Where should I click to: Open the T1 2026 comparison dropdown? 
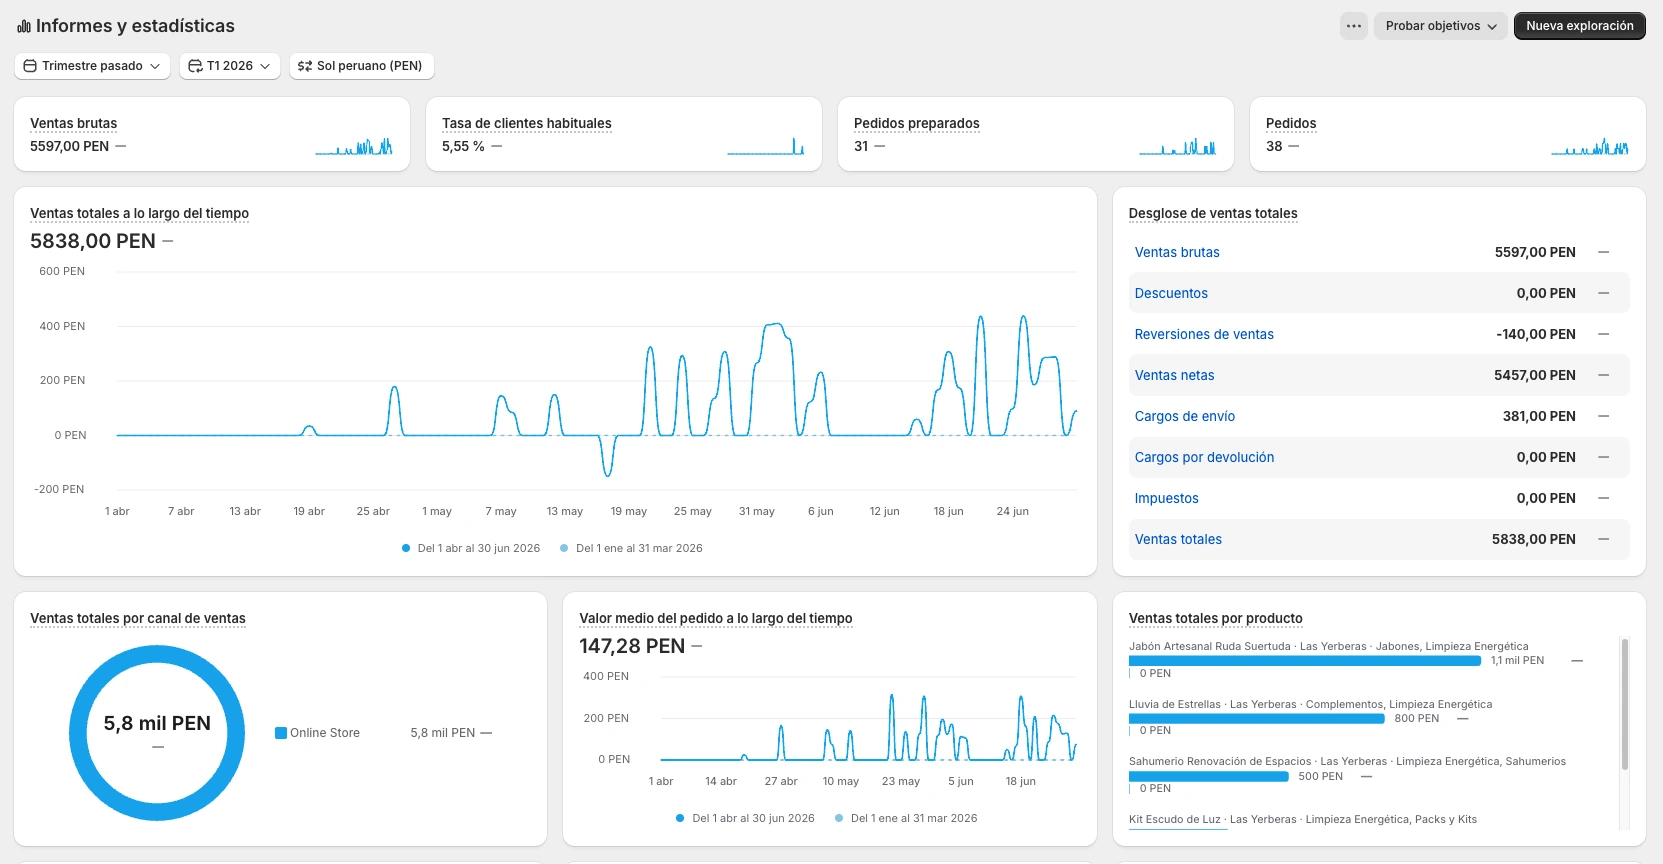[x=230, y=66]
